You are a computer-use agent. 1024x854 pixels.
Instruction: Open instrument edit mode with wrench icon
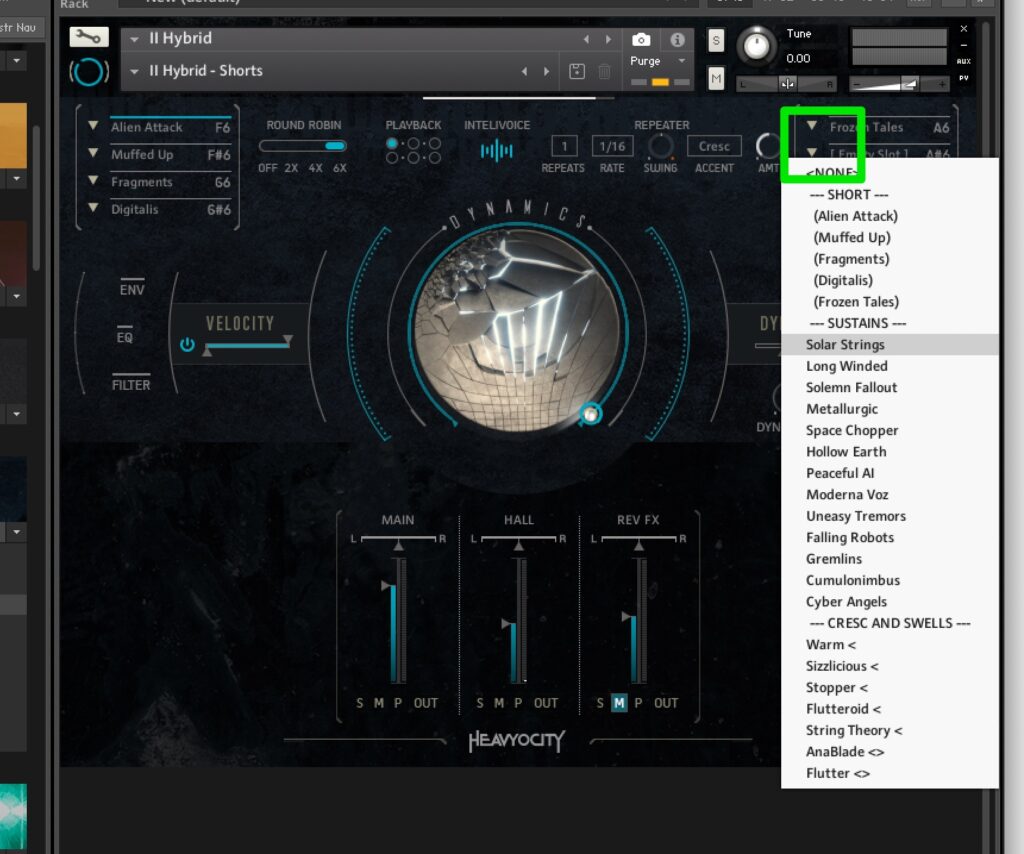89,38
